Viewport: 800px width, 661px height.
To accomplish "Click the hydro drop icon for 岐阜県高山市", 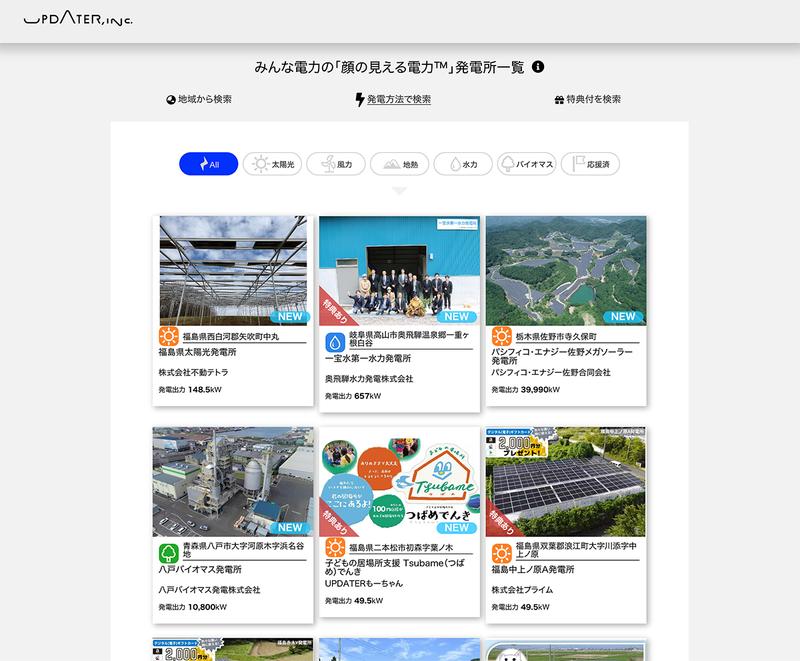I will 335,342.
